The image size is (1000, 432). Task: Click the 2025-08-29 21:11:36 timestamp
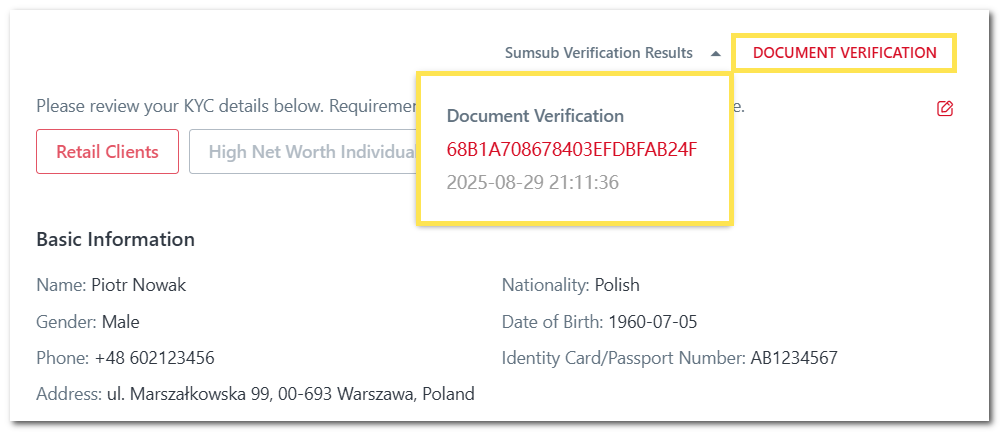tap(531, 184)
